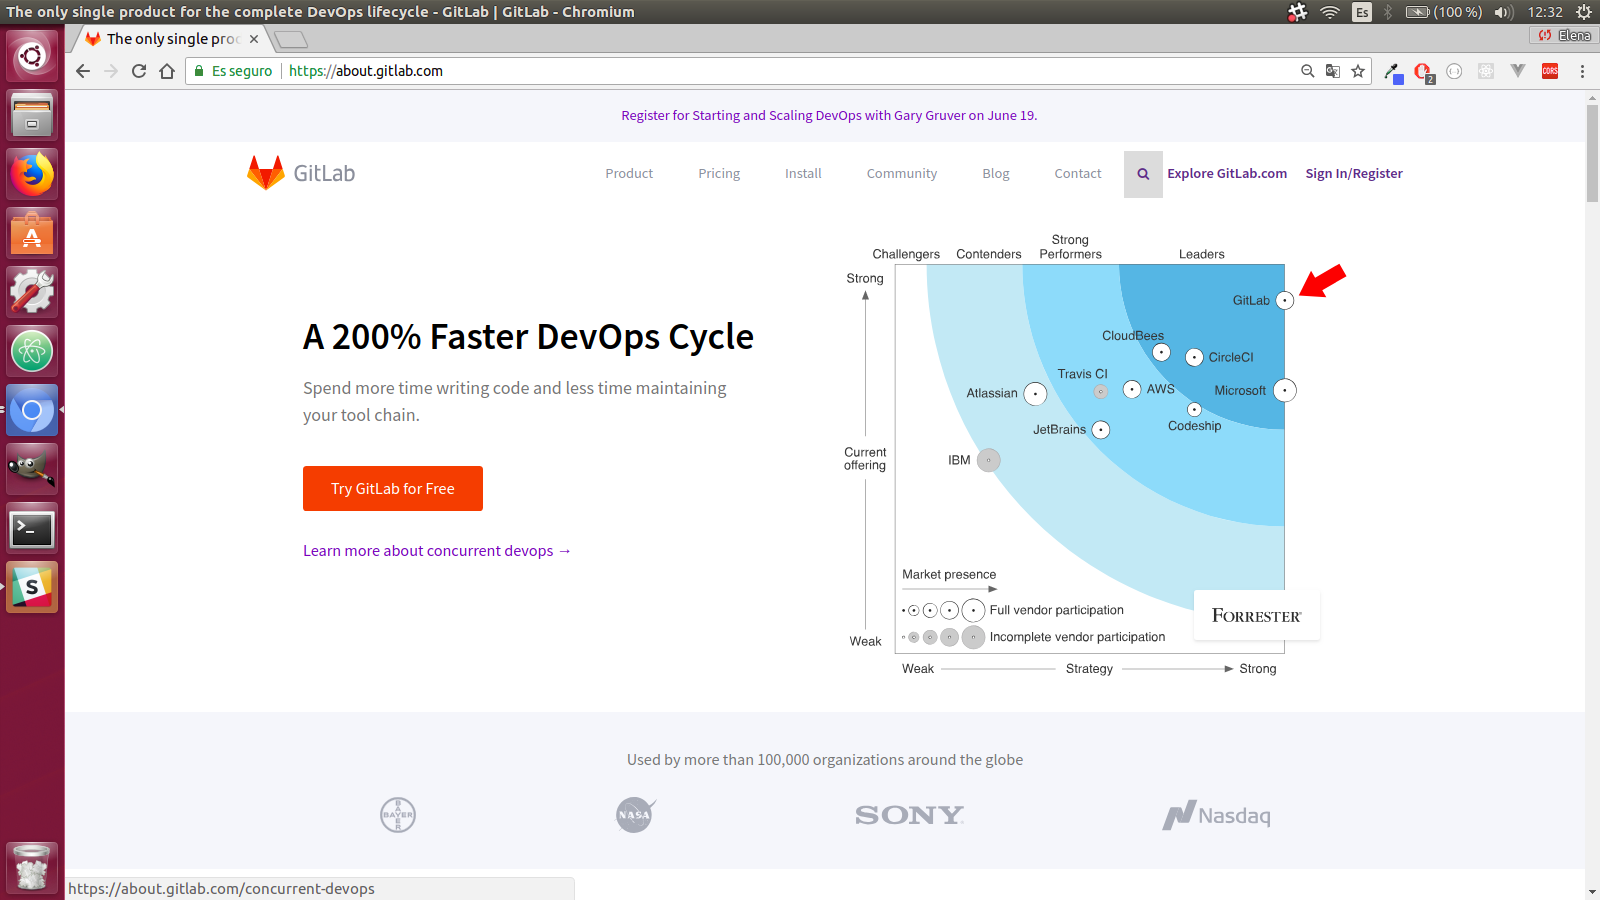The height and width of the screenshot is (900, 1600).
Task: Reload the current page
Action: click(x=139, y=71)
